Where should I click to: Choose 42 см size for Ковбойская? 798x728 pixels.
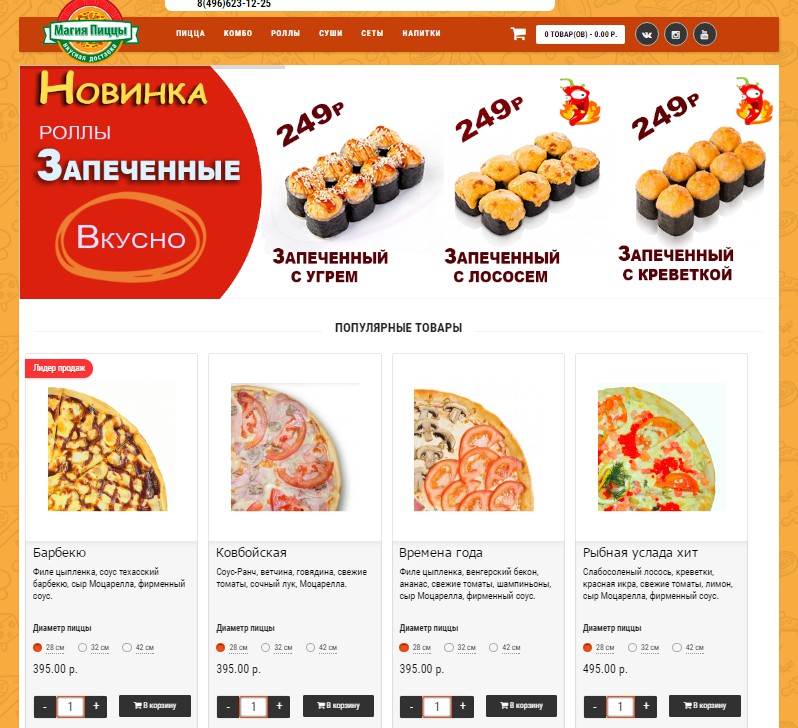pyautogui.click(x=310, y=648)
